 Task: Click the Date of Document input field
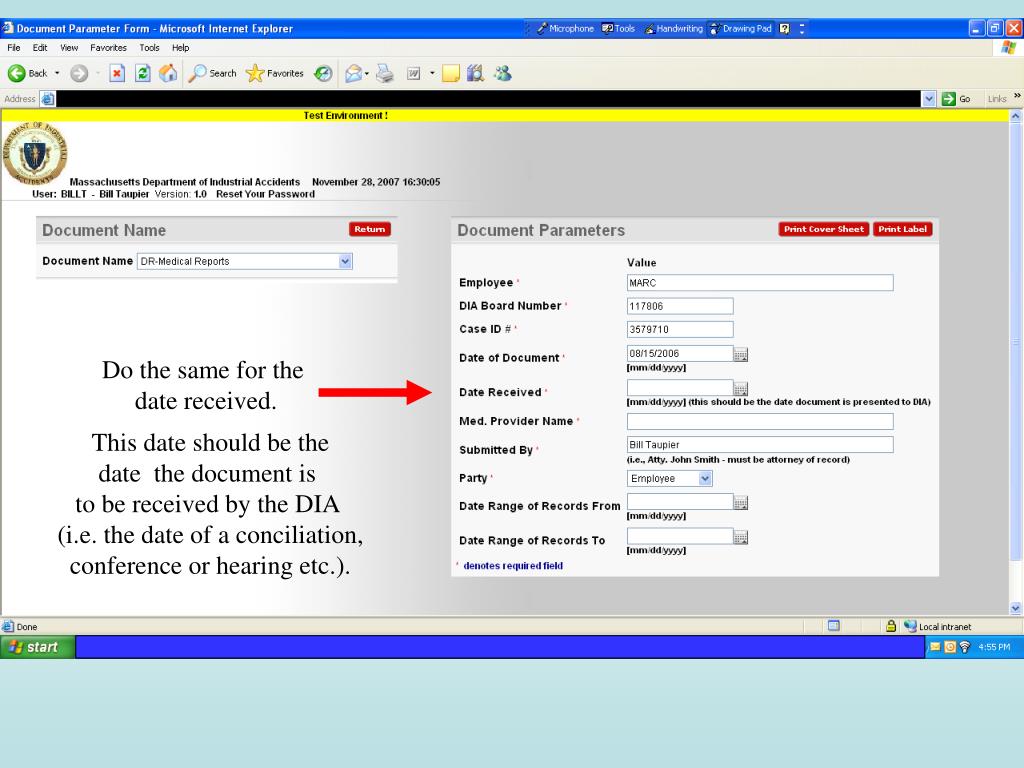point(680,353)
